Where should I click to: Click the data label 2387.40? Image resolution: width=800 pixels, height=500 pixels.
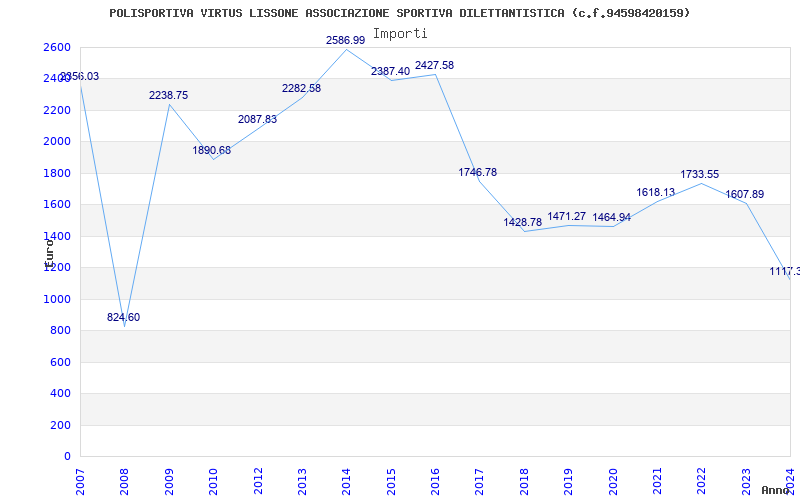click(390, 71)
